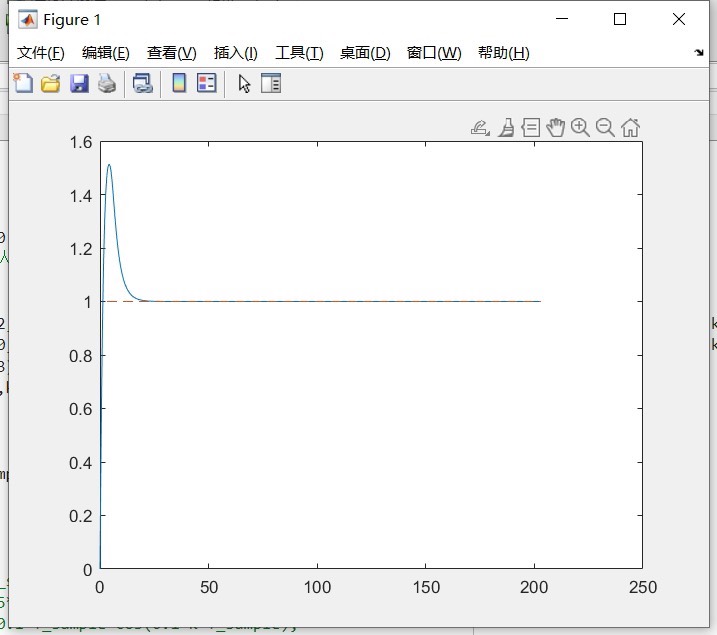Click the x-axis tick label 50
The image size is (717, 635).
click(x=209, y=587)
